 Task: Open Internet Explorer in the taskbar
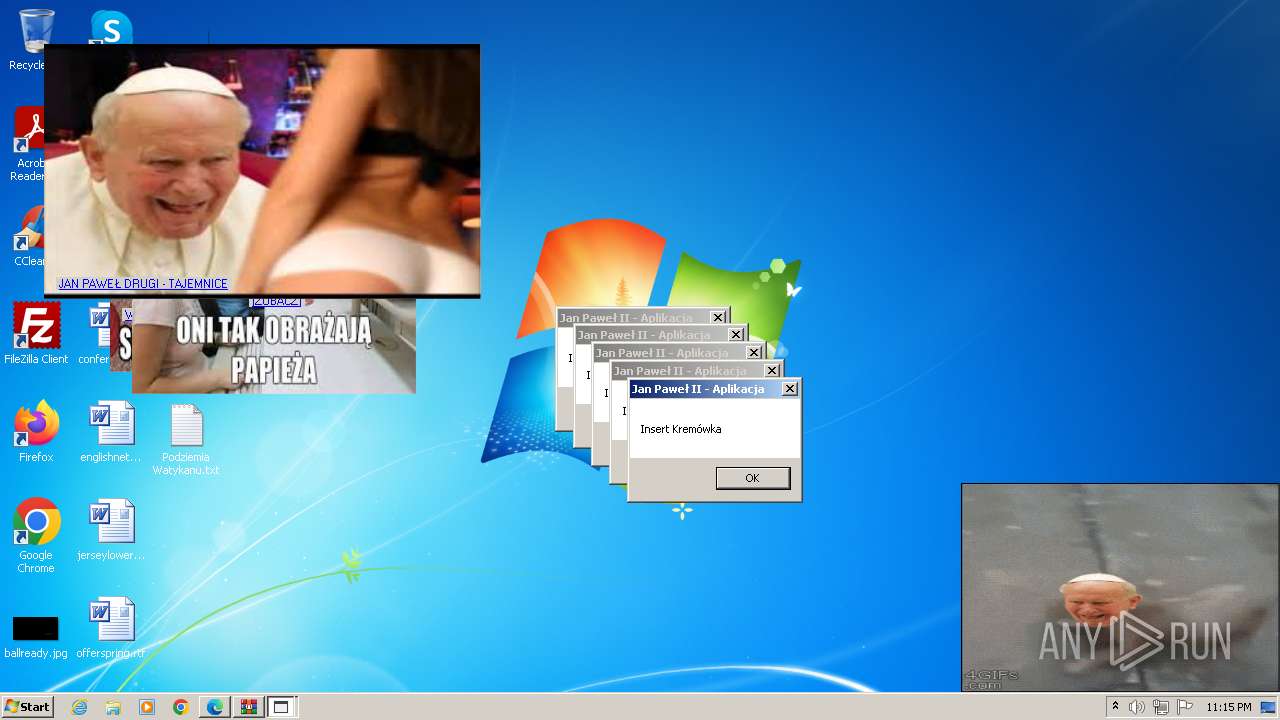pyautogui.click(x=80, y=707)
